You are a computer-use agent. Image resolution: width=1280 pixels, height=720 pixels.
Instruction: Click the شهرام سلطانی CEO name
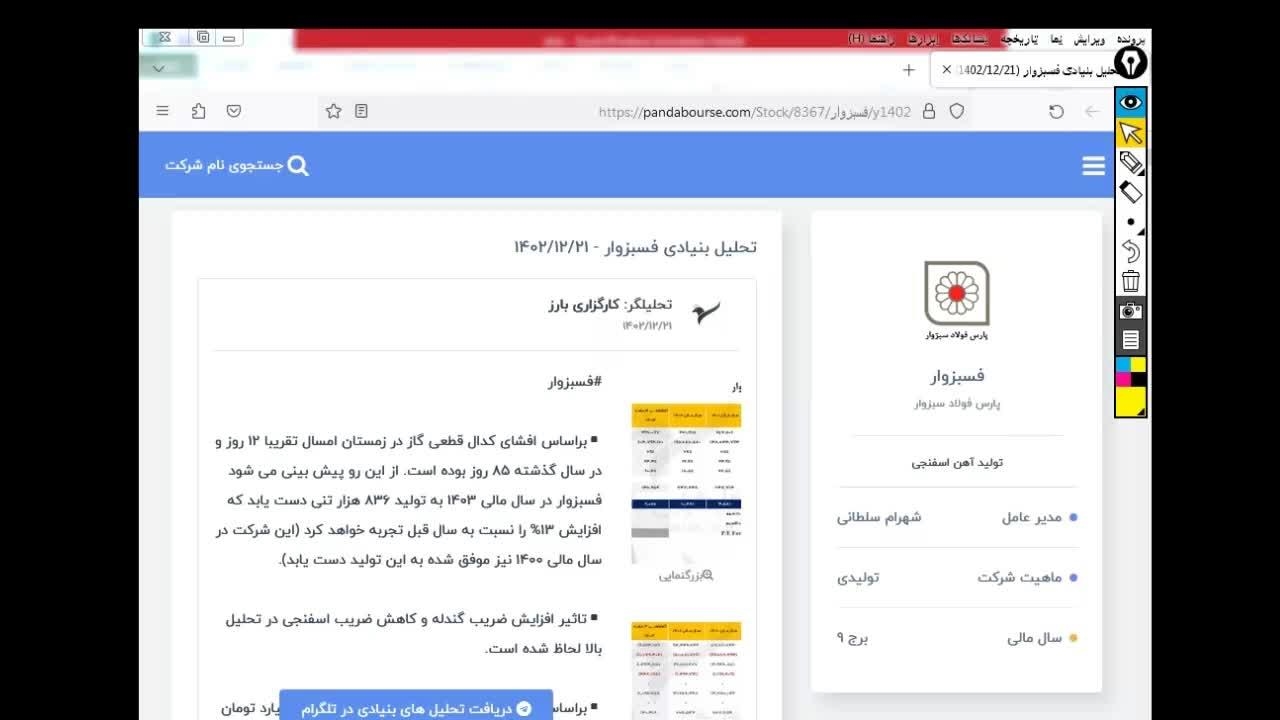[879, 517]
